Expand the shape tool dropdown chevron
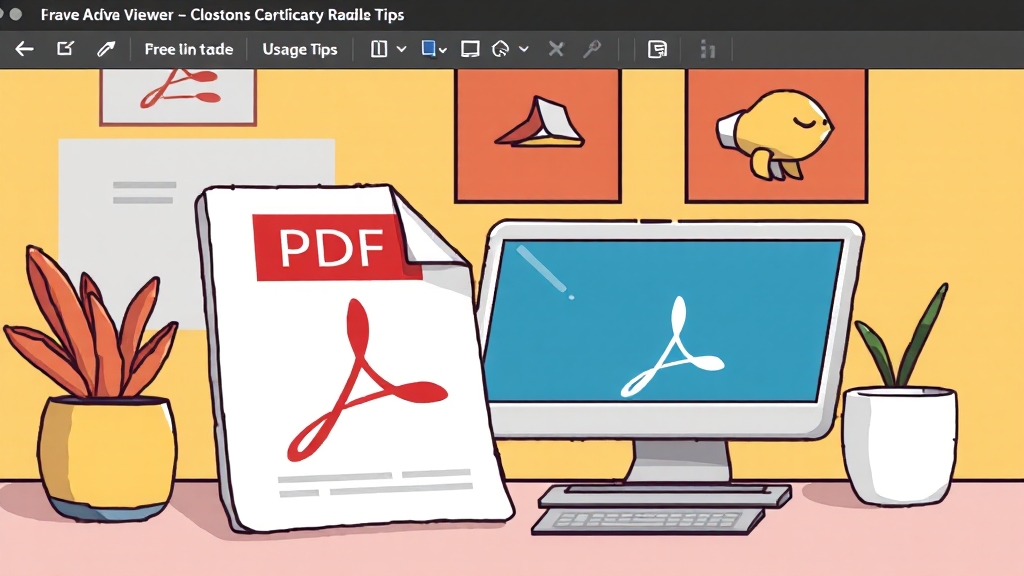The height and width of the screenshot is (576, 1024). click(x=524, y=49)
